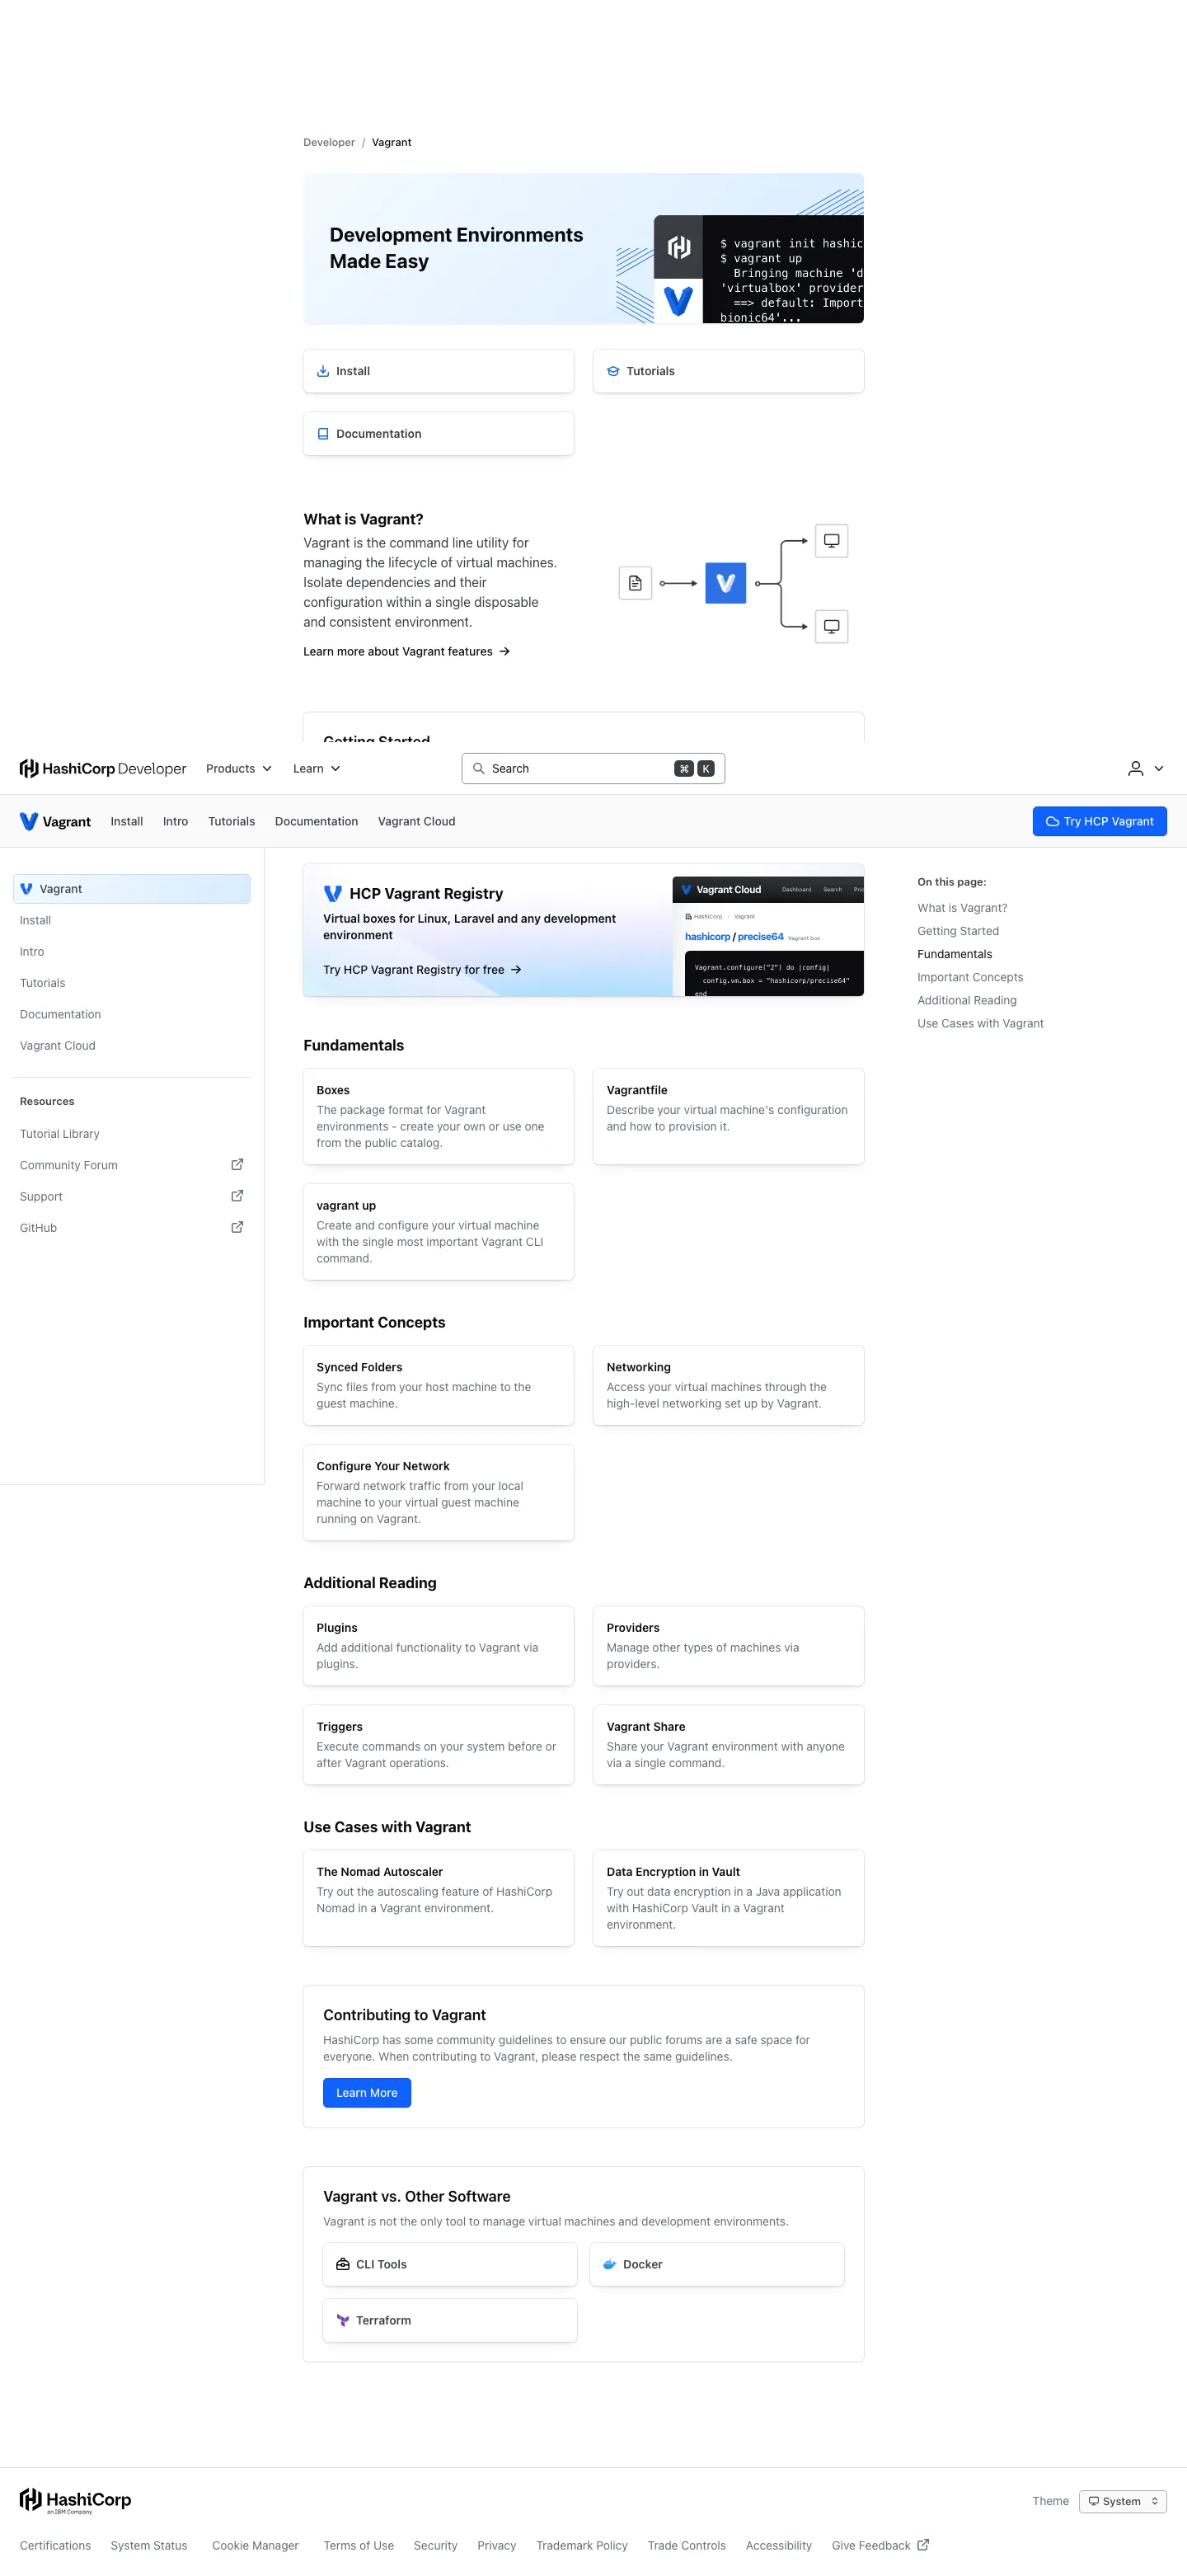Click the Terraform logo icon
The width and height of the screenshot is (1187, 2576).
point(343,2320)
